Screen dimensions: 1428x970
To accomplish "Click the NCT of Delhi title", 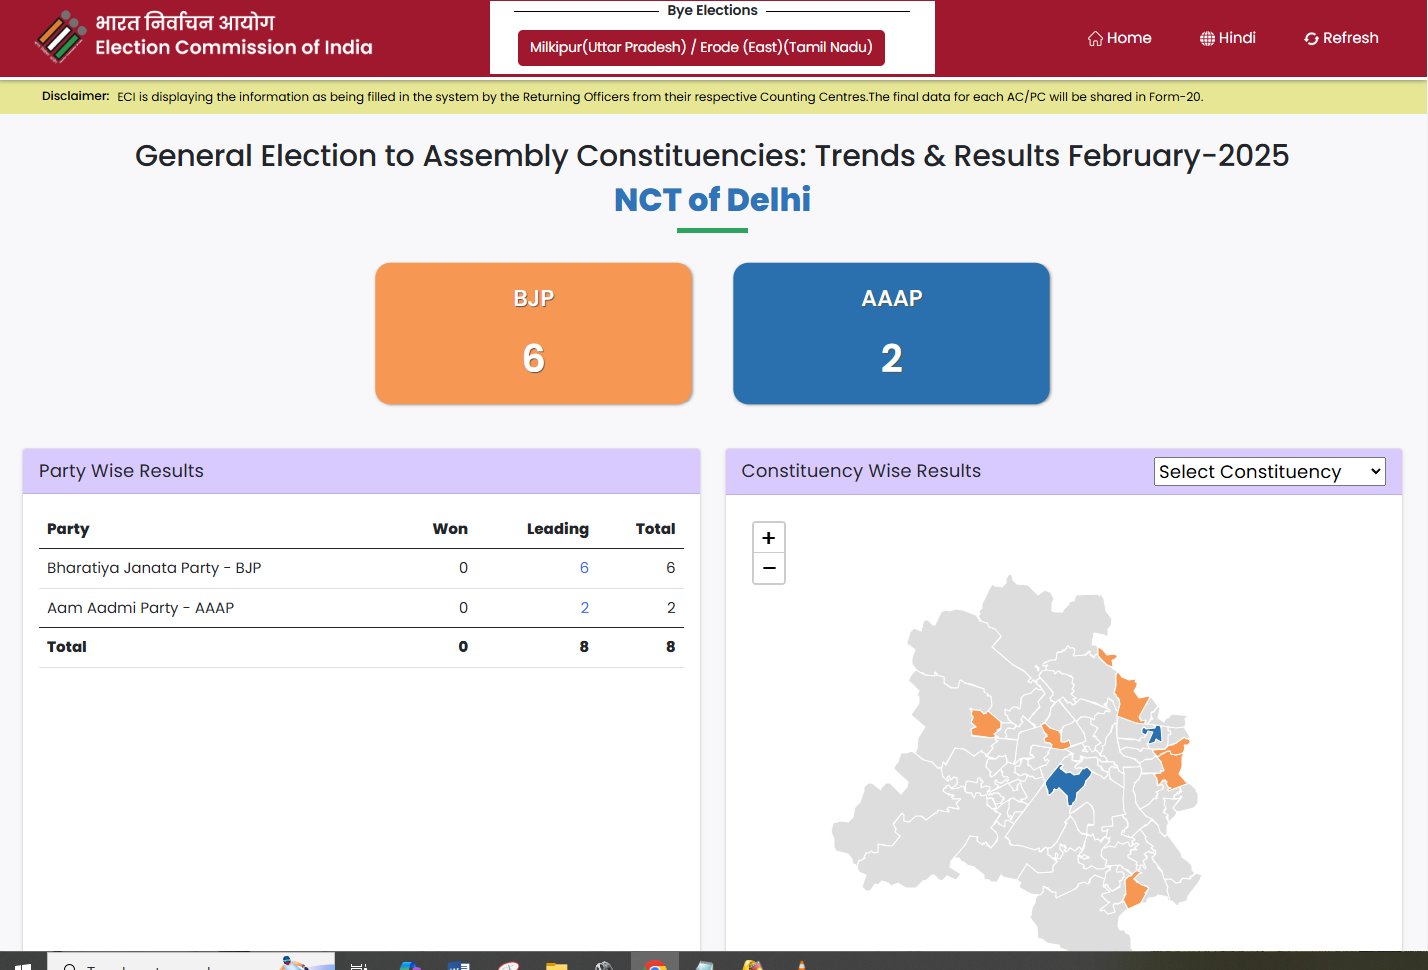I will tap(712, 200).
